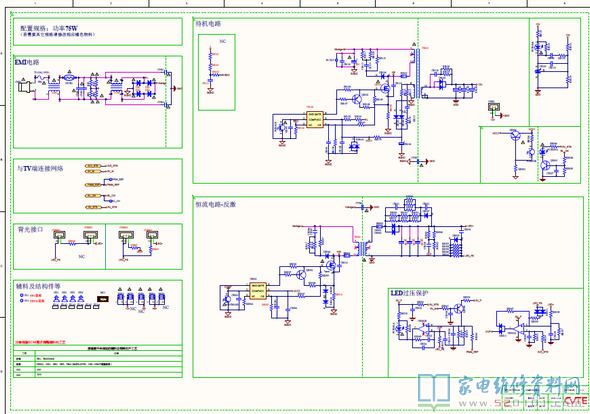
Task: Select the yellow controller IC in 恒流电路-反激
Action: (x=258, y=291)
